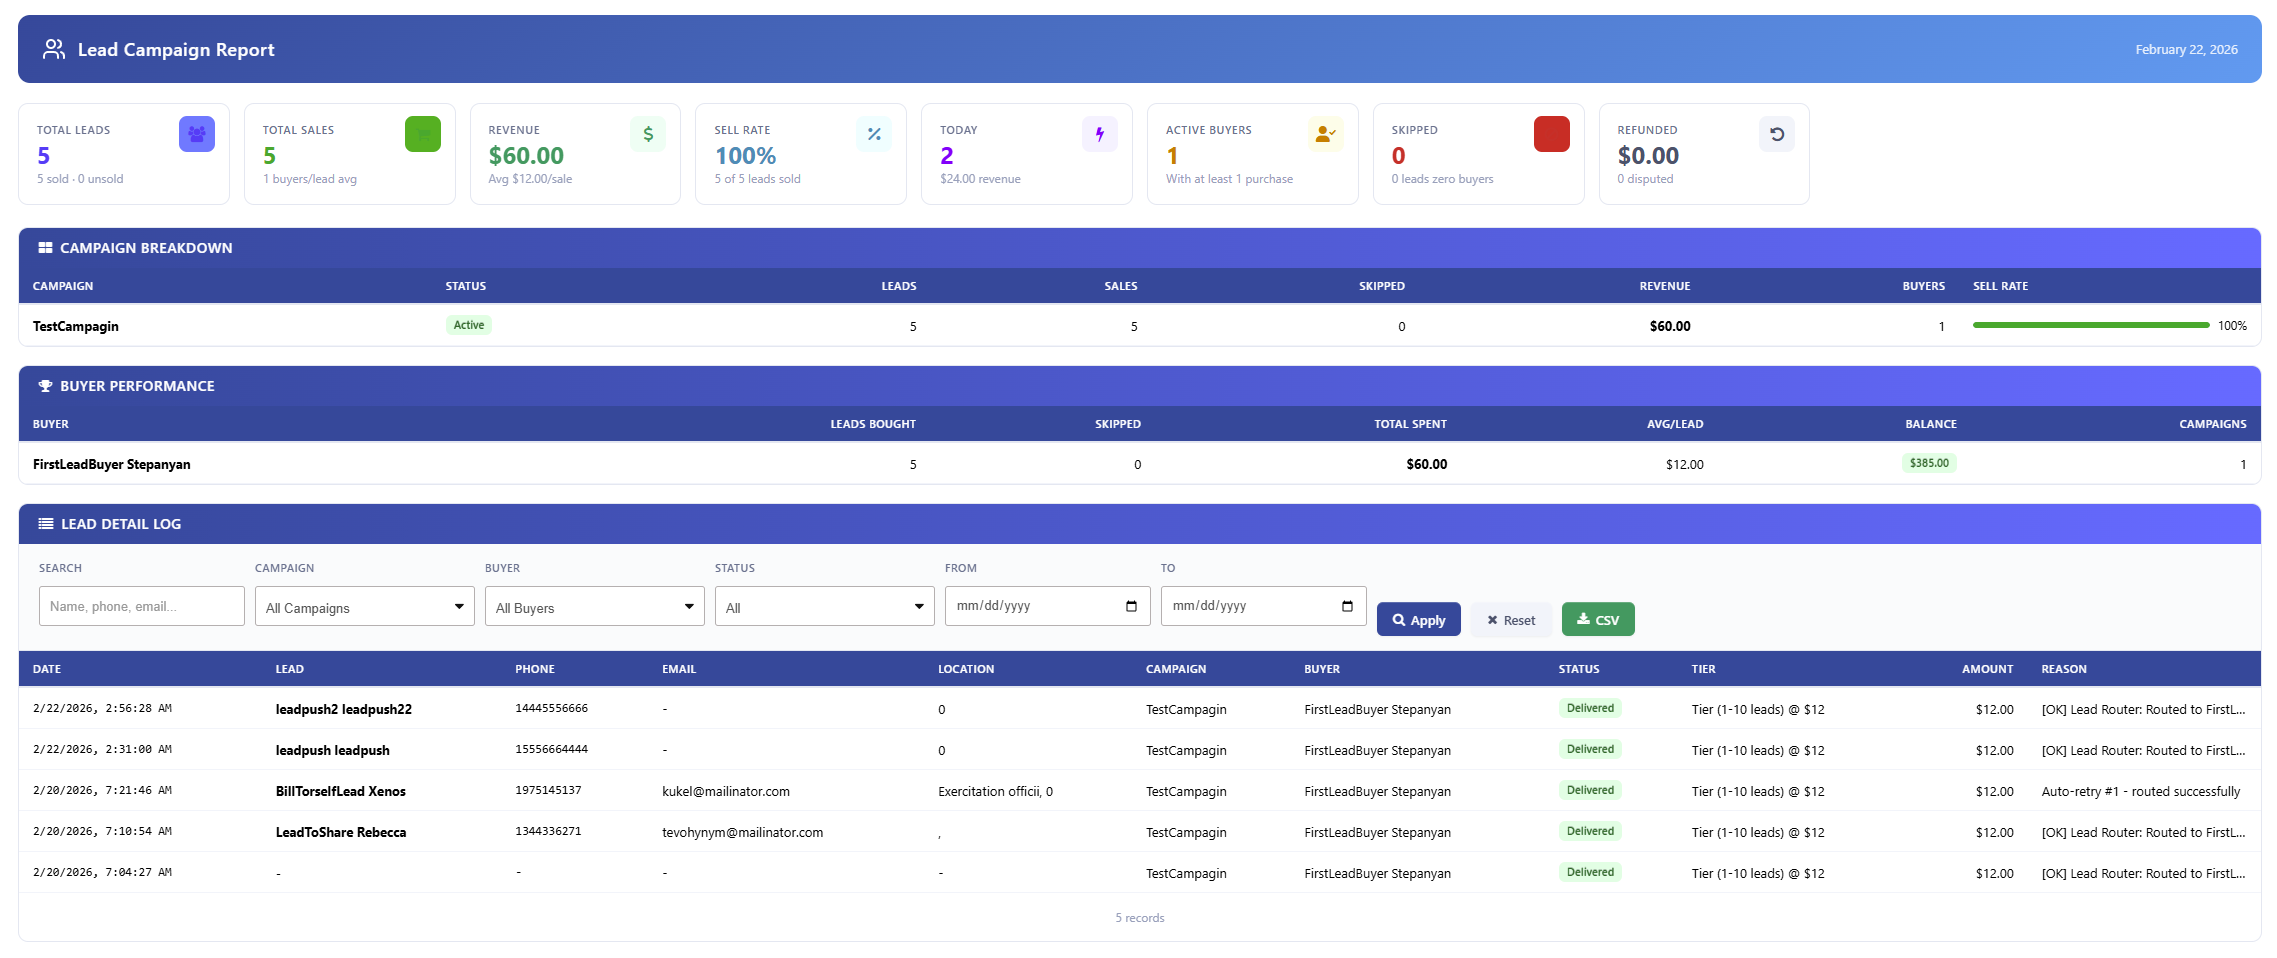Screen dimensions: 2277x958
Task: Download the report with the CSV button
Action: [1597, 619]
